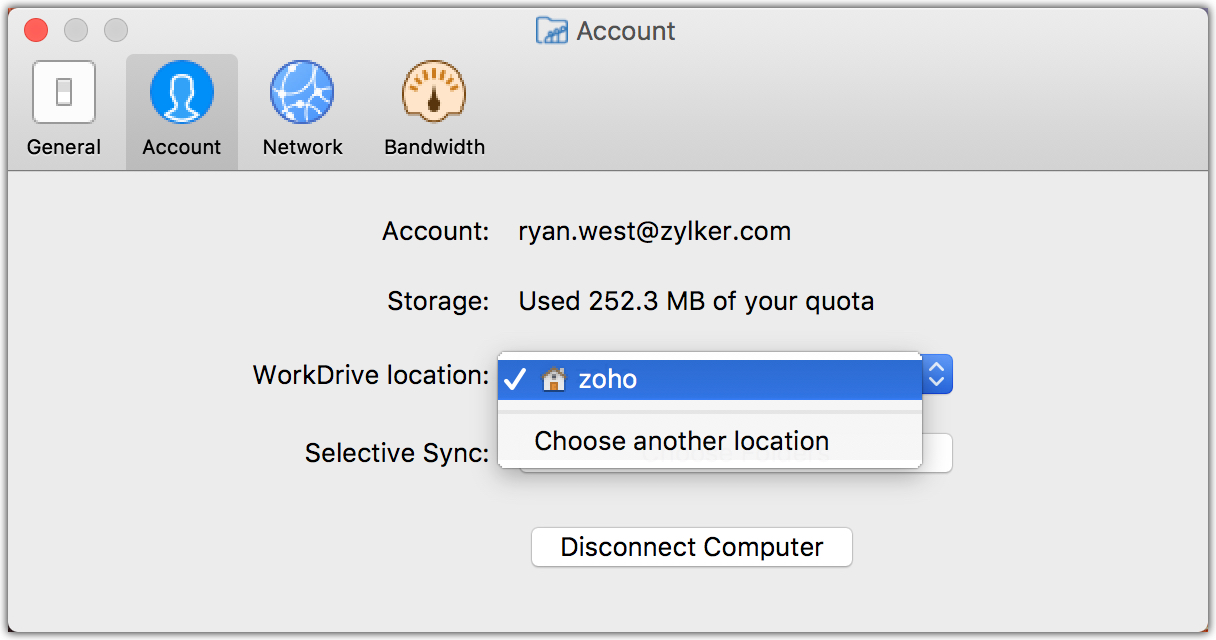Screen dimensions: 1216x640
Task: Click the ryan.west@zylker.com account text
Action: [x=654, y=232]
